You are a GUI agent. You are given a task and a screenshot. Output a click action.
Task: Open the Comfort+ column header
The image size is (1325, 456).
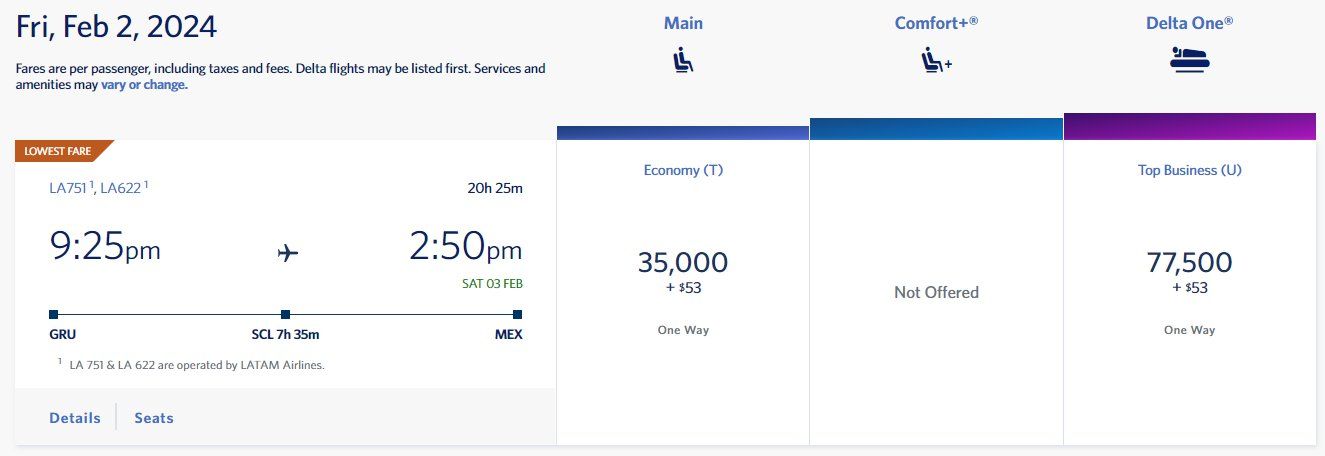pos(936,23)
